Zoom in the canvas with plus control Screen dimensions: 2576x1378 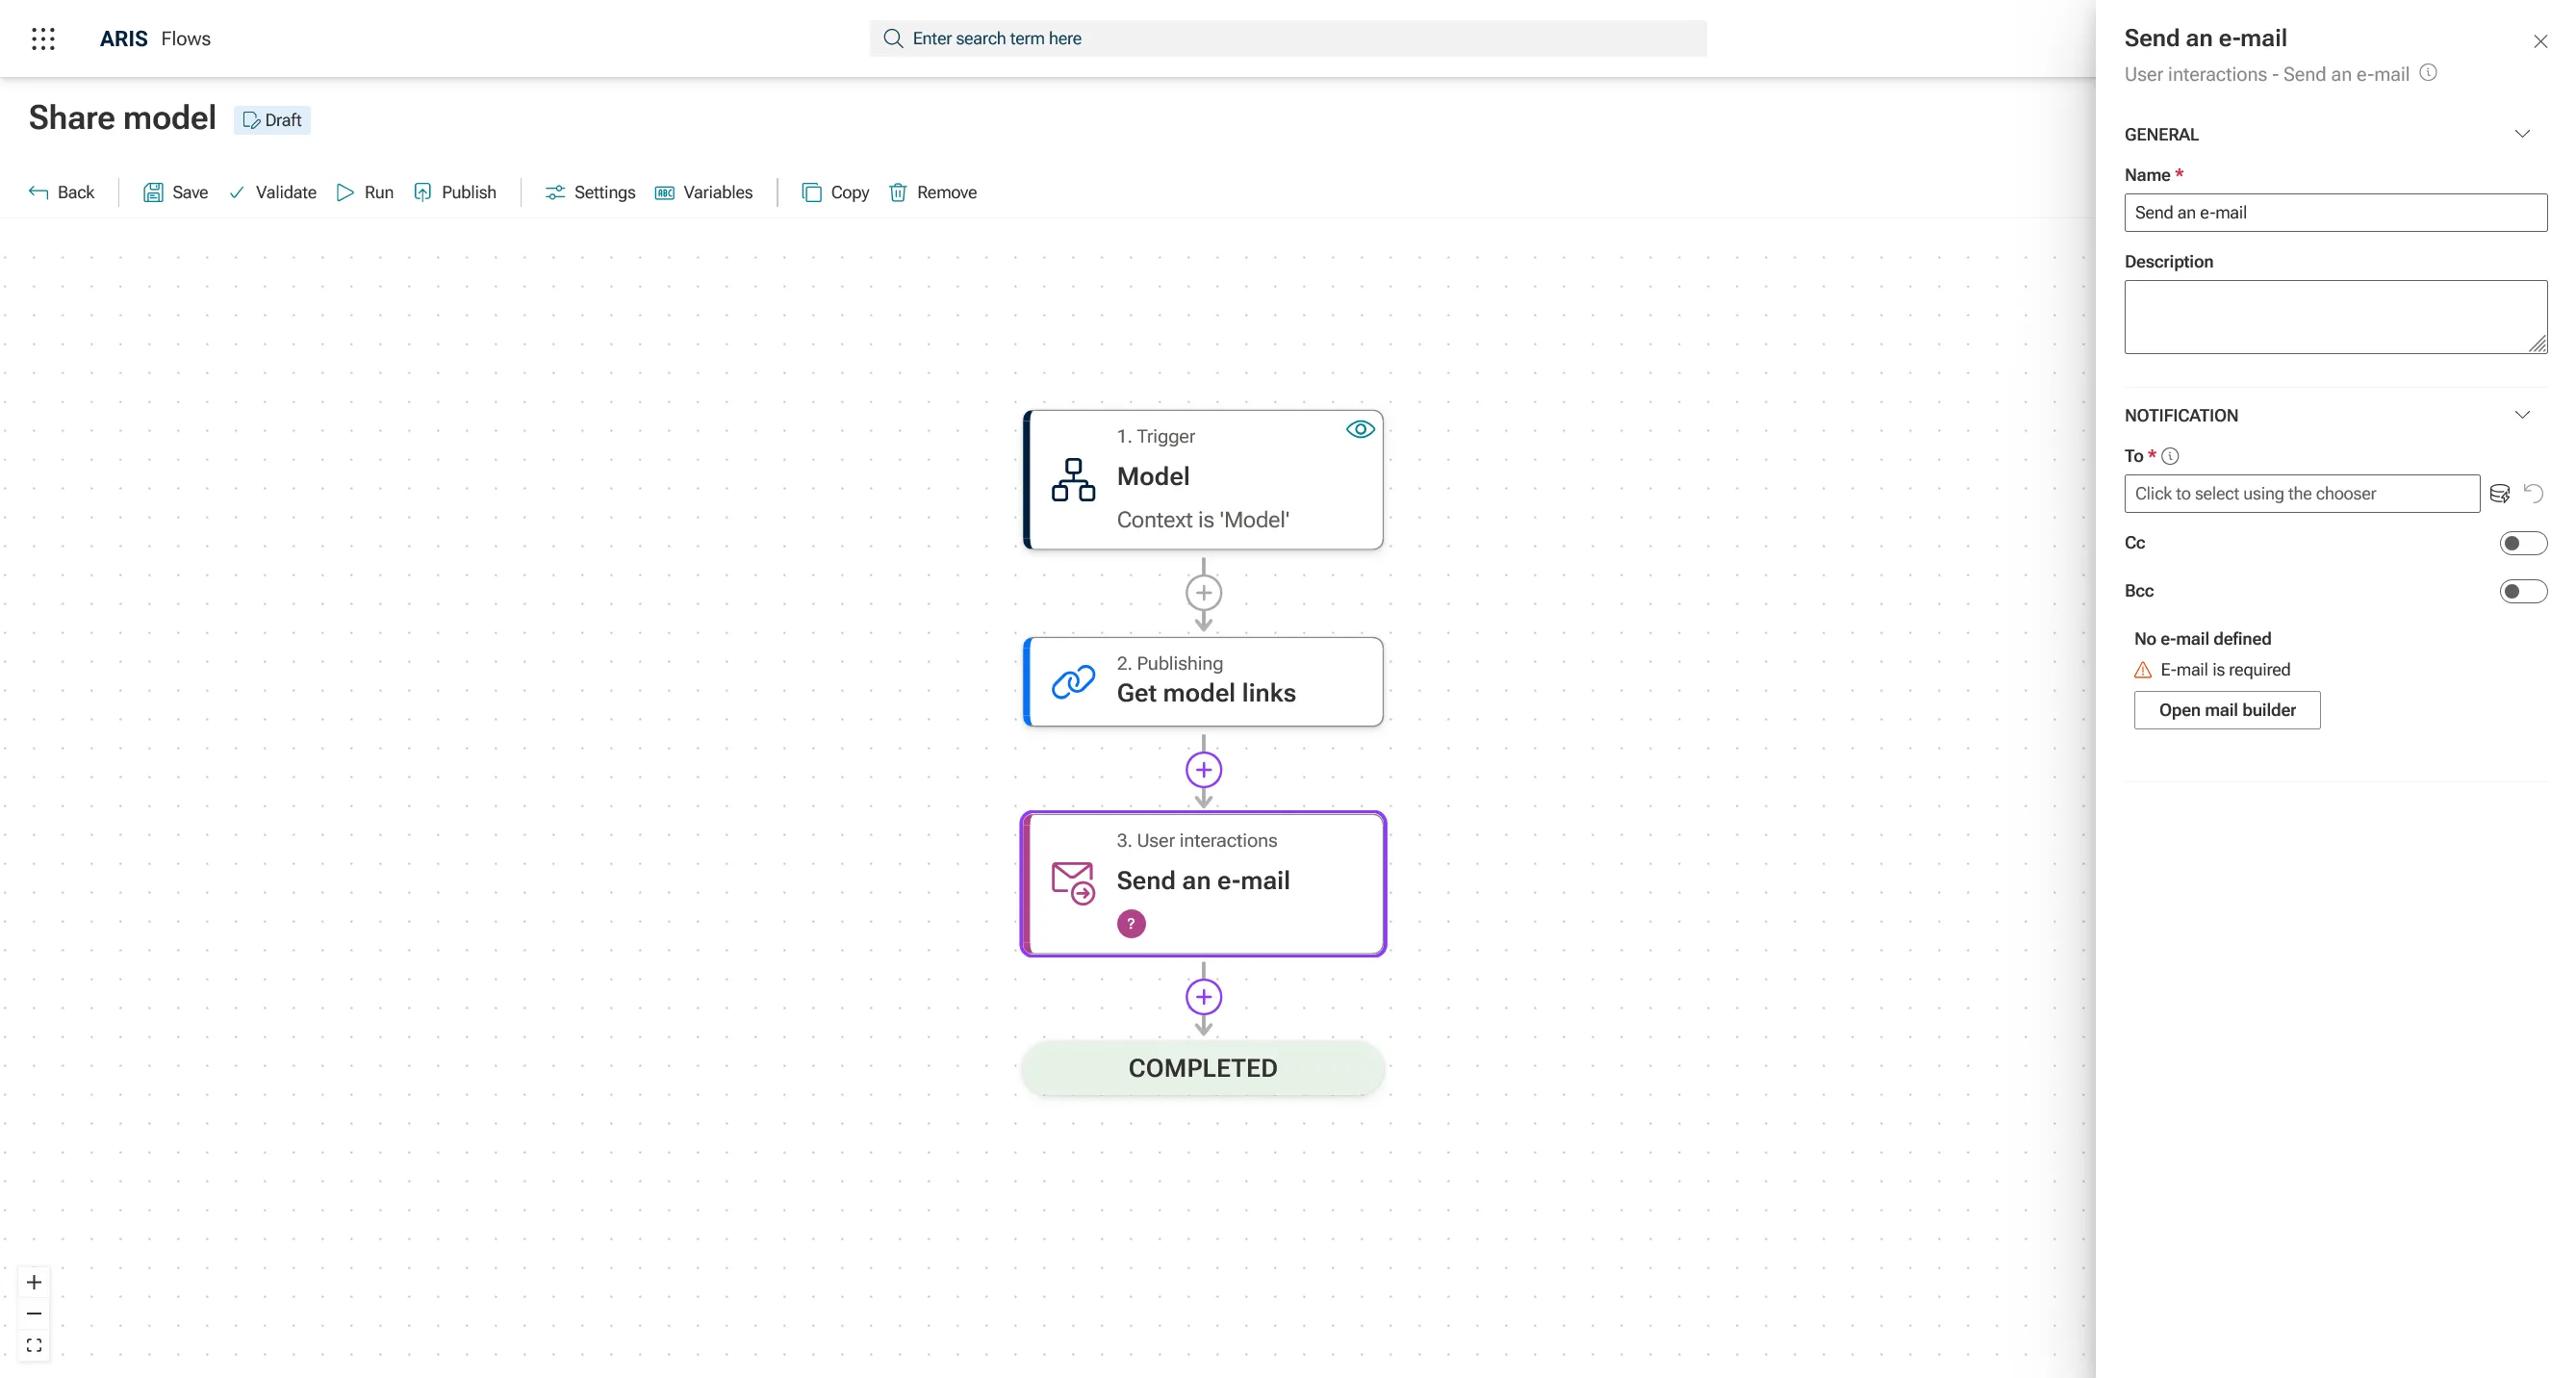[x=34, y=1282]
